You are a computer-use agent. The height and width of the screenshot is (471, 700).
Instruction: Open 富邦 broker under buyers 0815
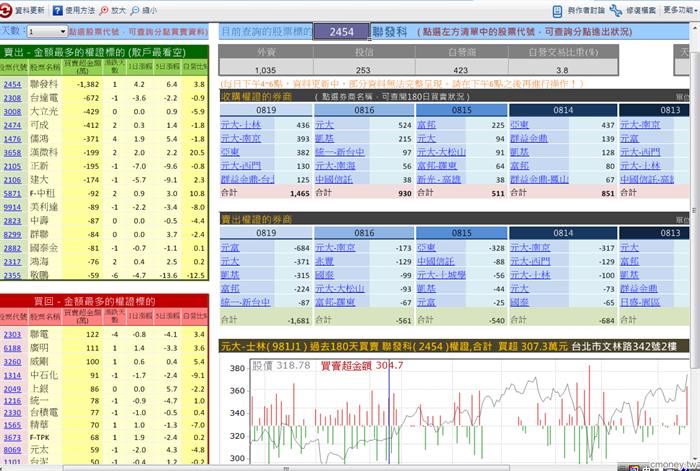coord(426,125)
